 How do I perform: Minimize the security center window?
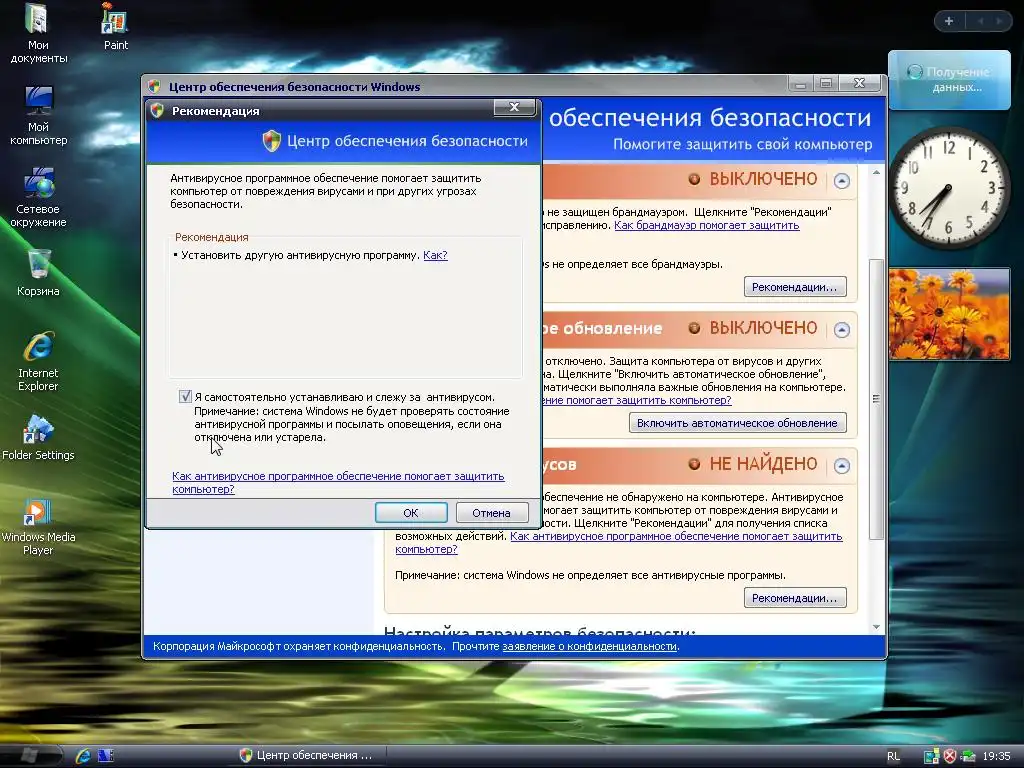tap(800, 84)
